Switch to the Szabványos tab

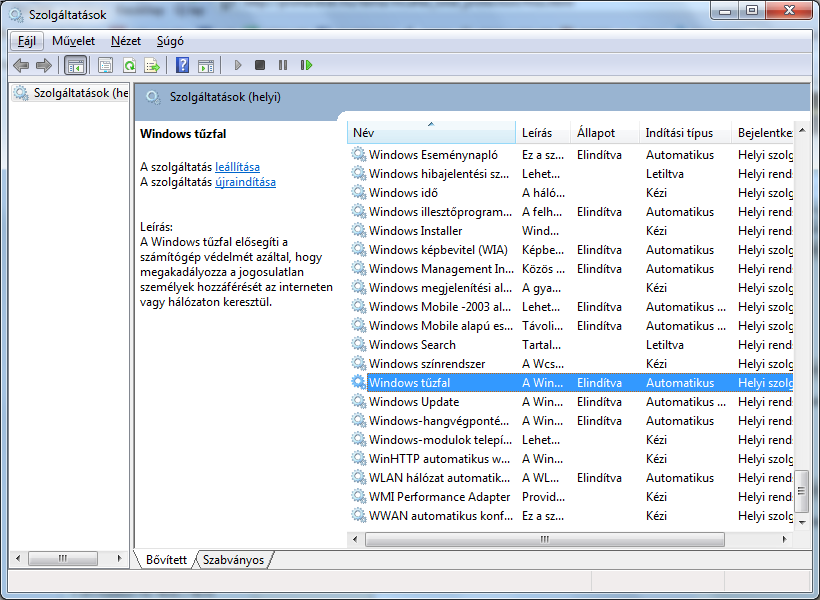[x=233, y=560]
